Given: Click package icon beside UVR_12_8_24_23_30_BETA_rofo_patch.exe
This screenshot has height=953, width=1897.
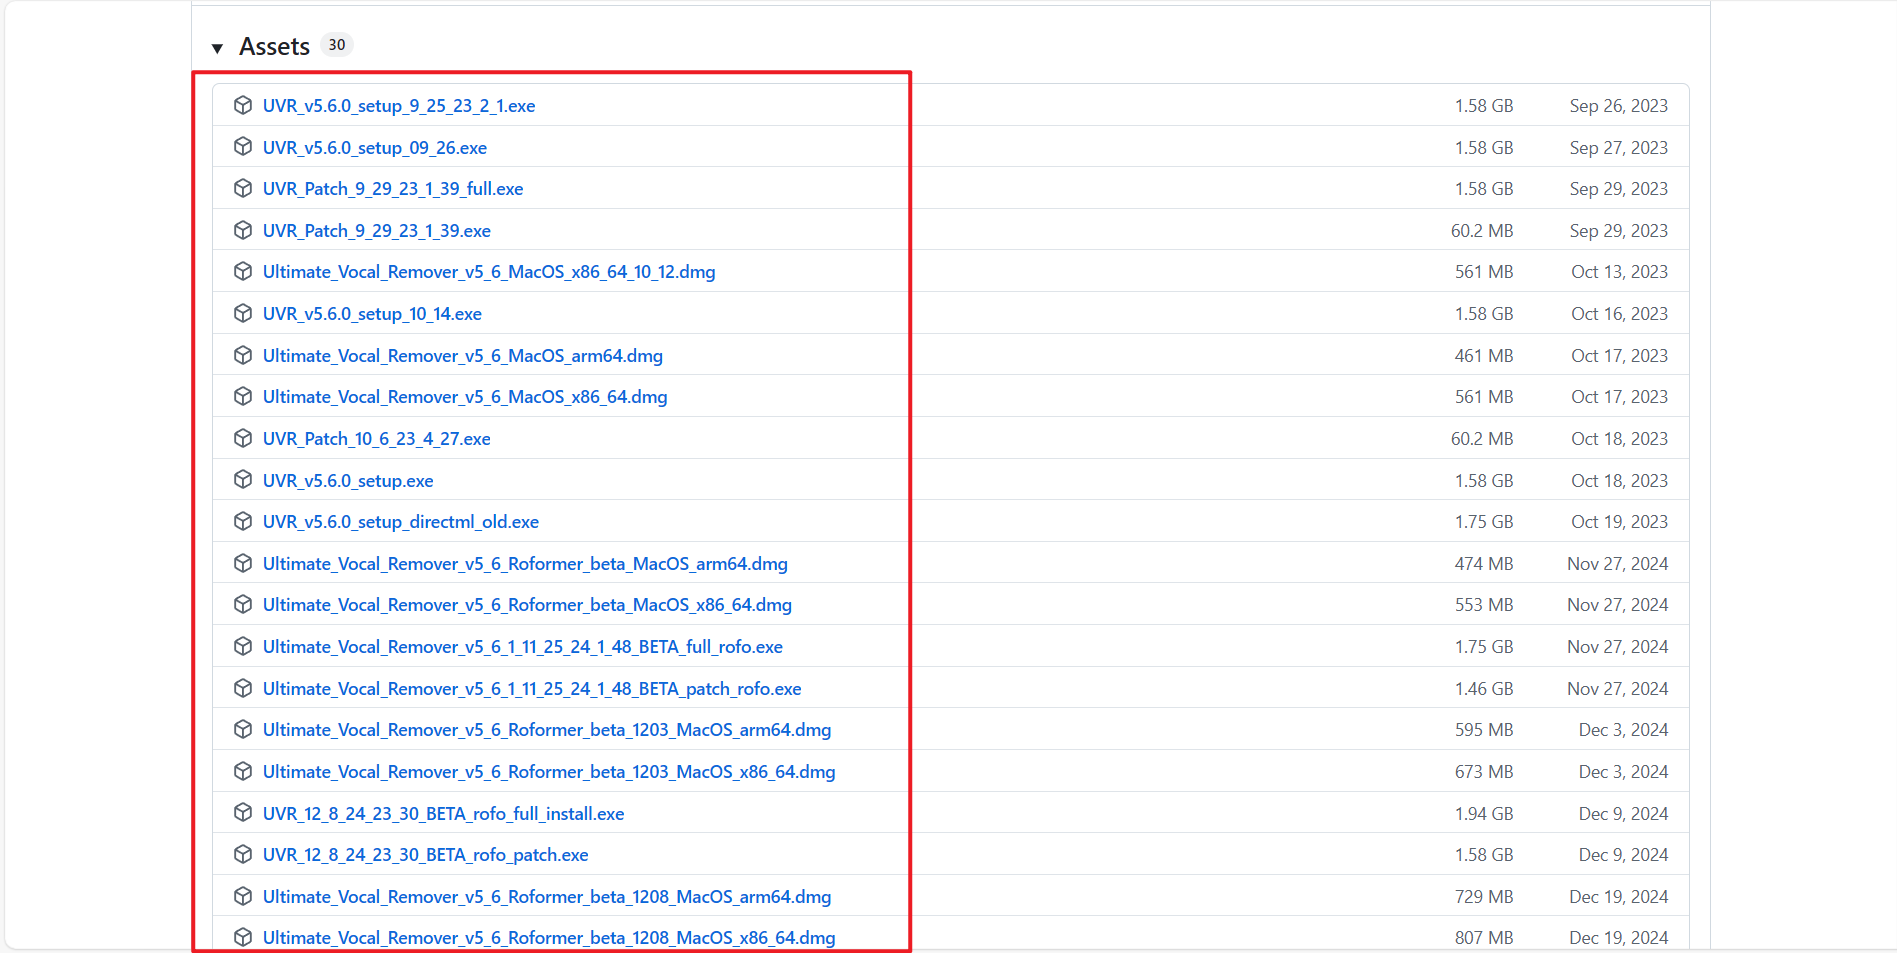Looking at the screenshot, I should click(x=243, y=854).
